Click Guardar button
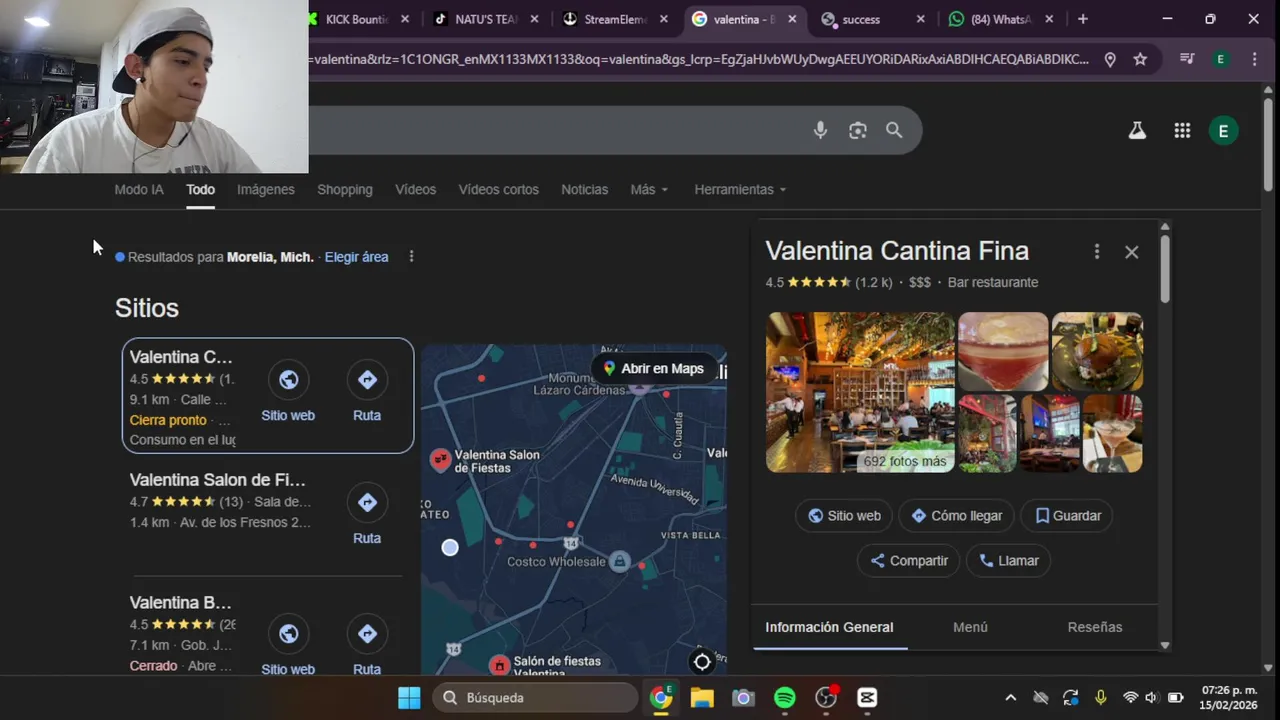Image resolution: width=1280 pixels, height=720 pixels. coord(1067,516)
